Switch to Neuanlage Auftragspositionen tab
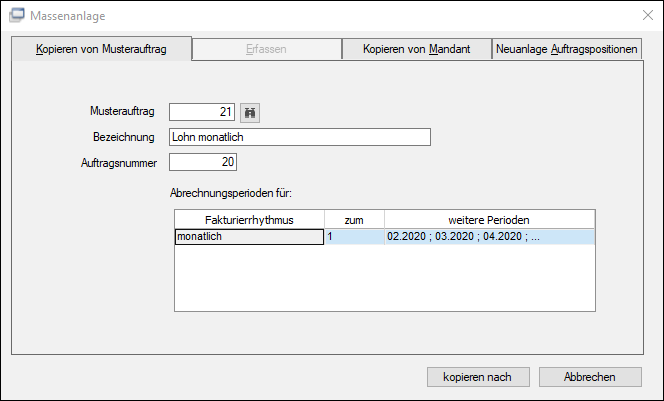The image size is (664, 401). coord(567,49)
